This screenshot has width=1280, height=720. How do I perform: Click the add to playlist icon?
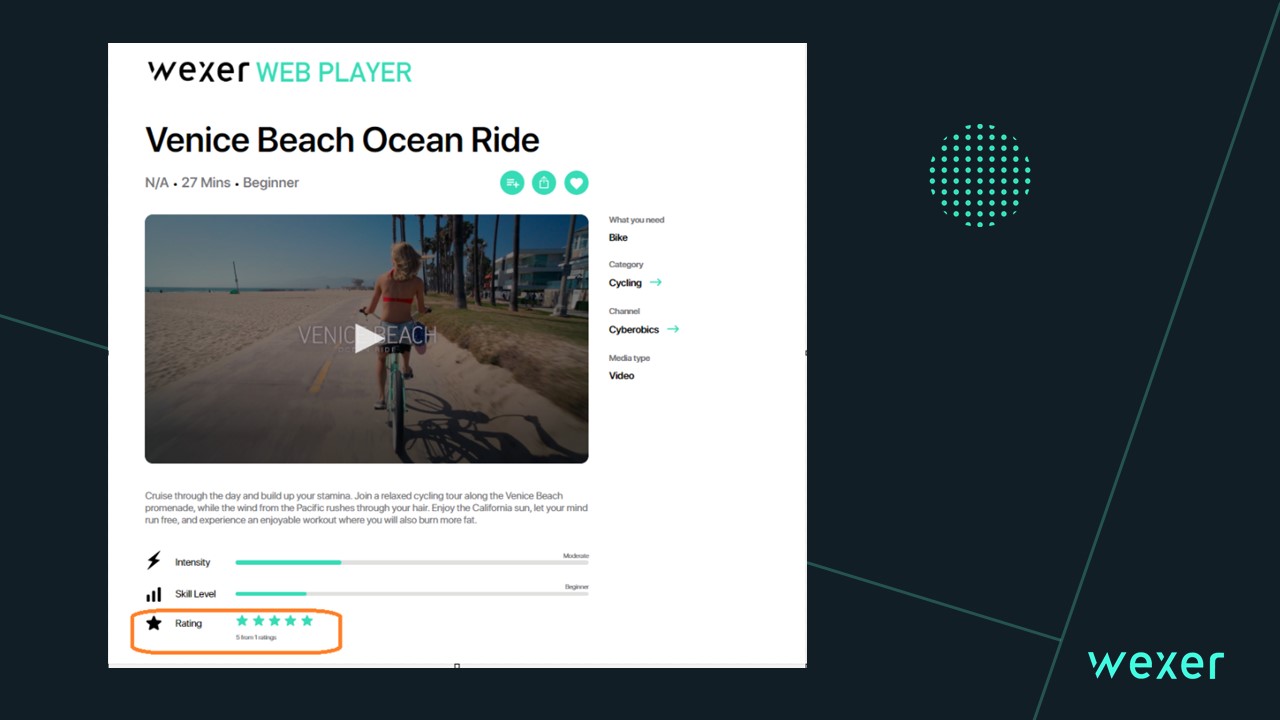pos(512,183)
